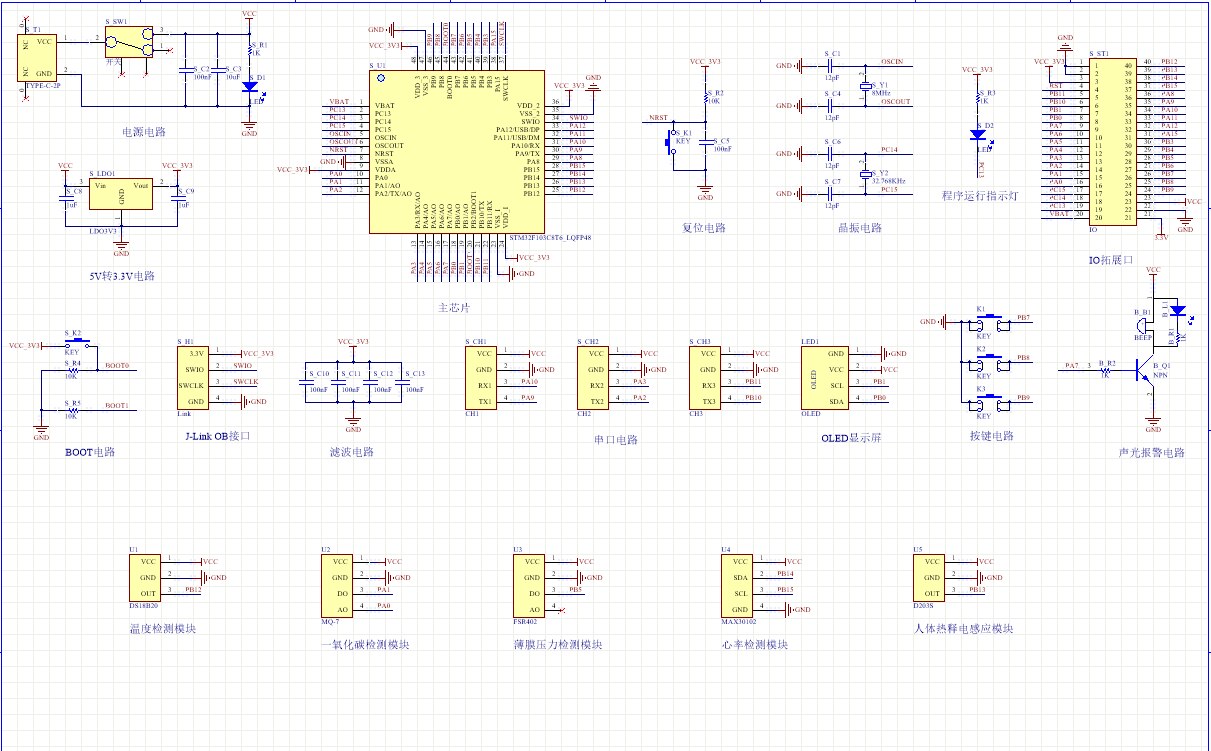The image size is (1211, 751).
Task: Click the NRST net label at the reset key
Action: pyautogui.click(x=659, y=118)
